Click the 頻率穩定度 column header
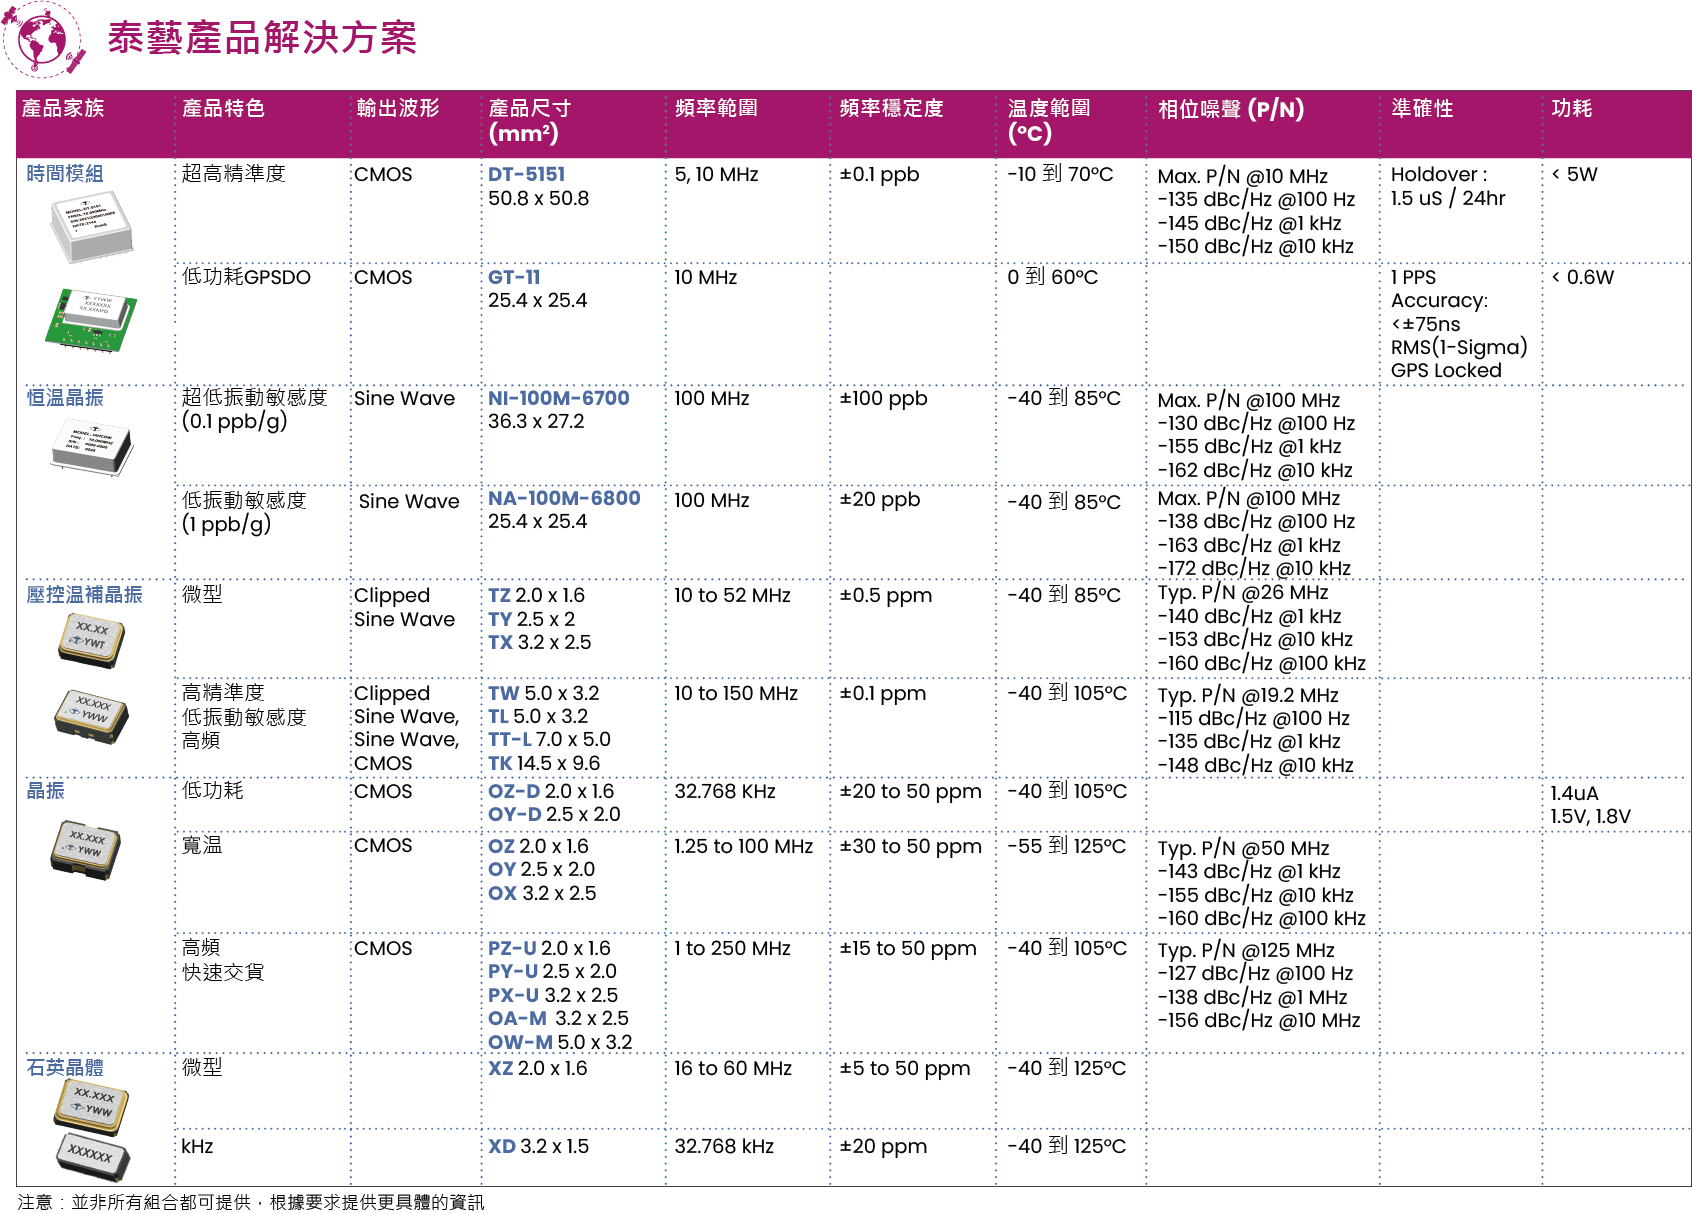This screenshot has height=1214, width=1692. [x=891, y=108]
